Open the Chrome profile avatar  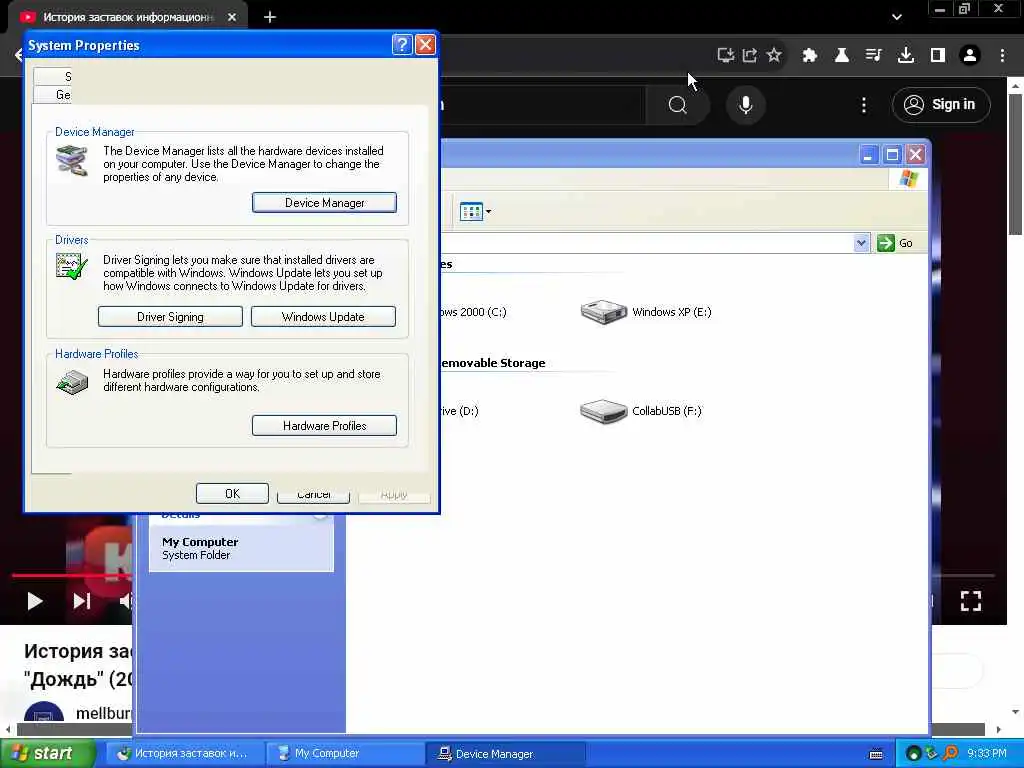970,56
